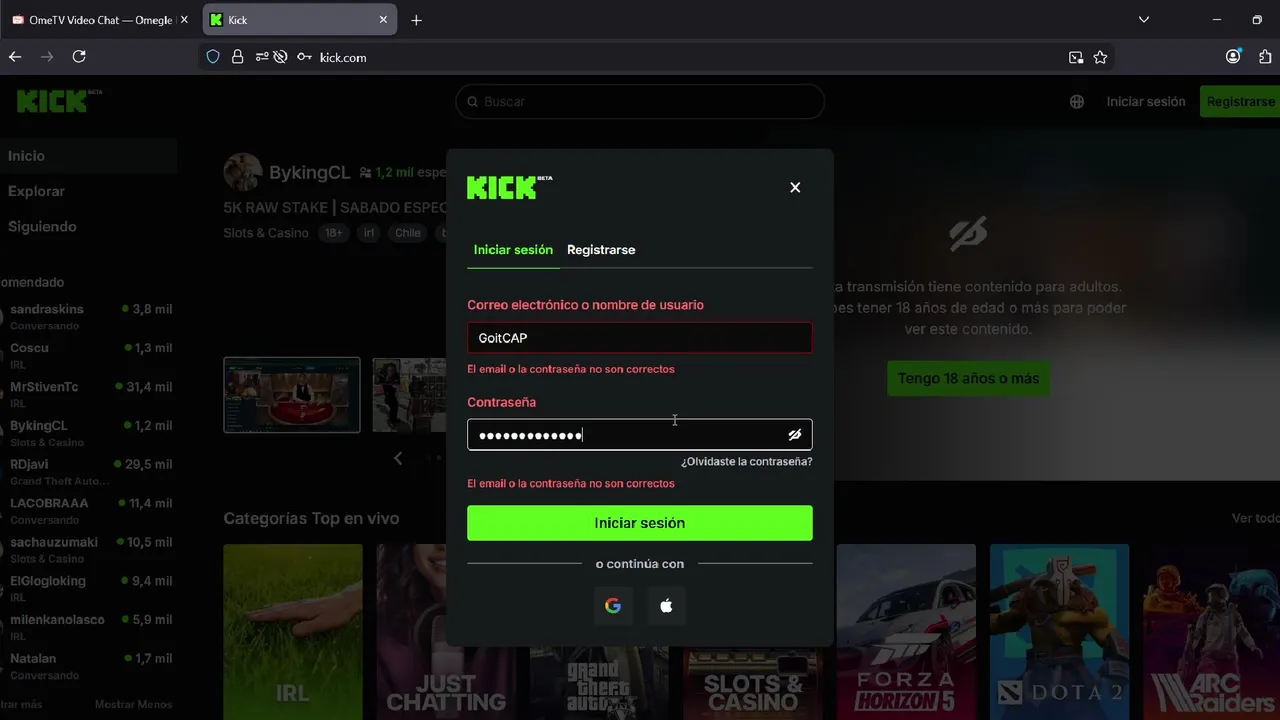Viewport: 1280px width, 720px height.
Task: Click Mostrar Menos in the sidebar
Action: point(133,705)
